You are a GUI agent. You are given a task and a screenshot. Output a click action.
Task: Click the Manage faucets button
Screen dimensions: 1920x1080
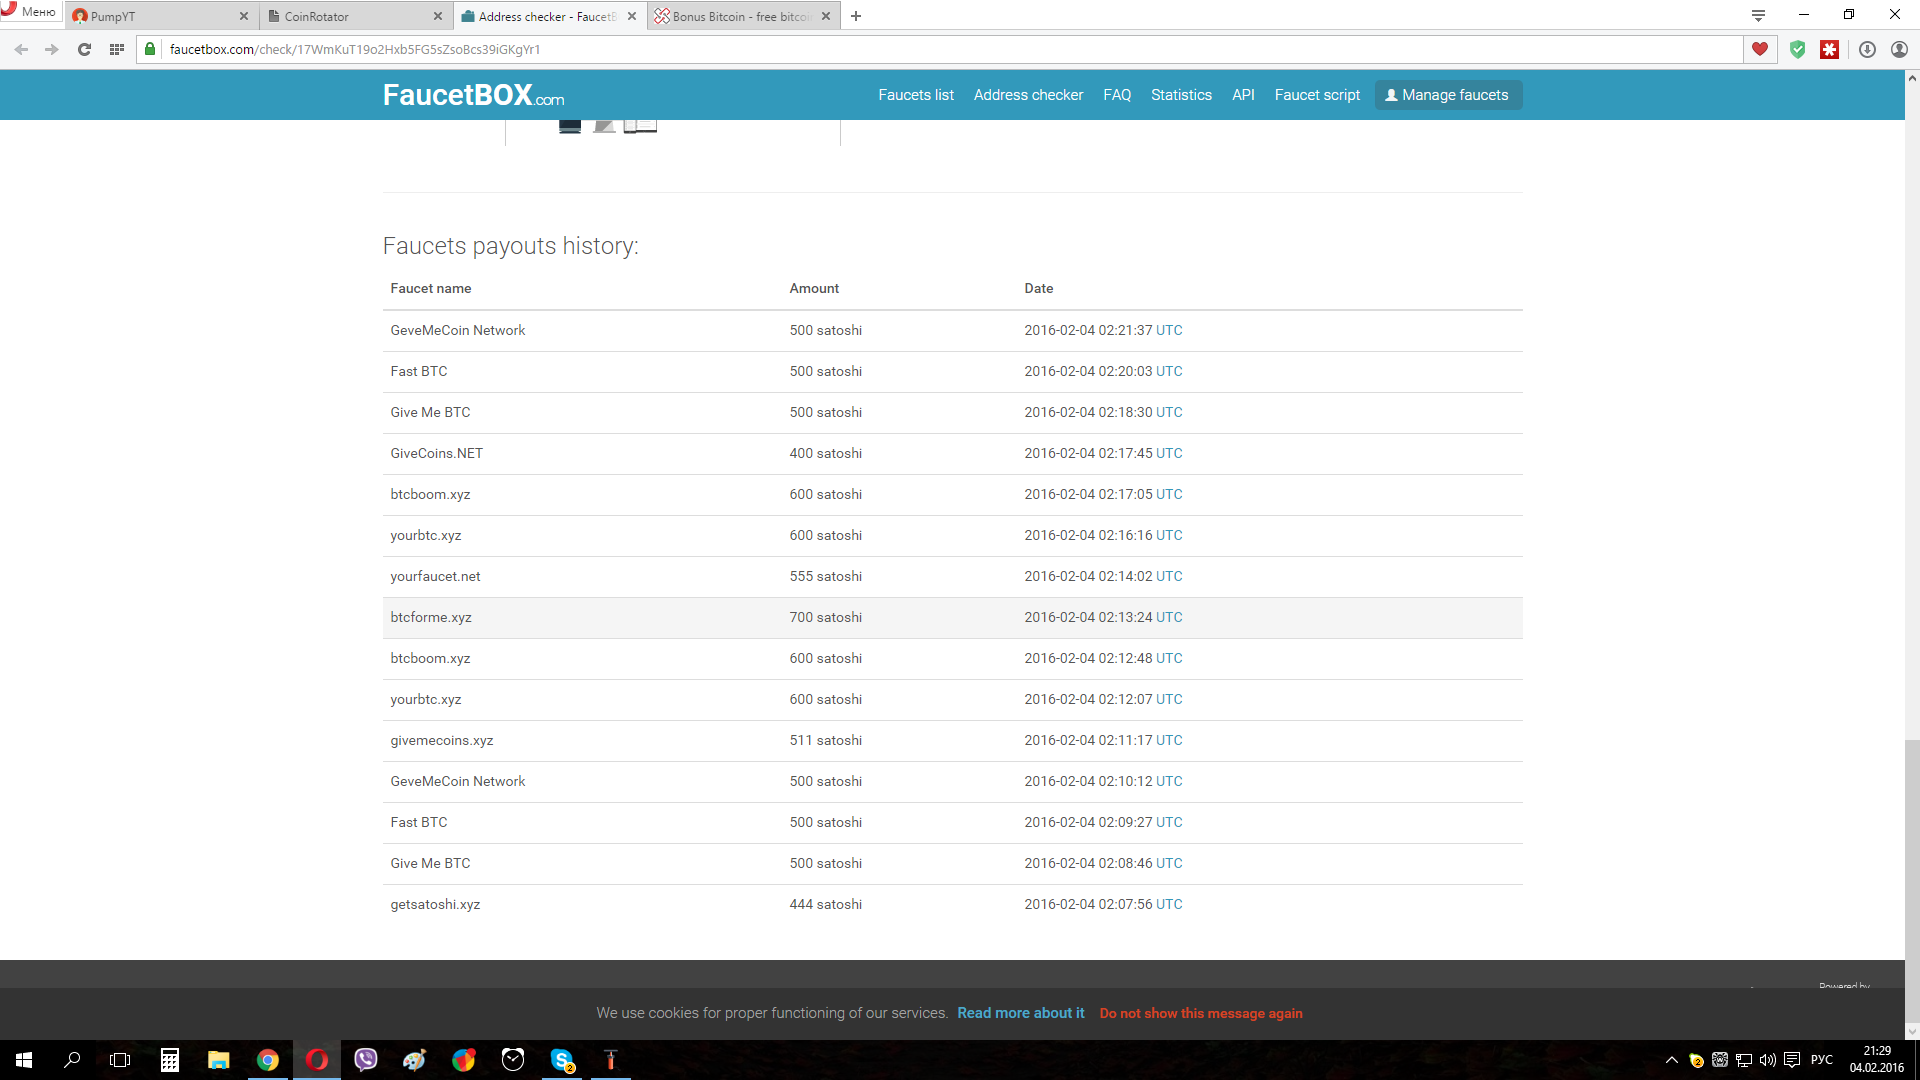pyautogui.click(x=1448, y=95)
